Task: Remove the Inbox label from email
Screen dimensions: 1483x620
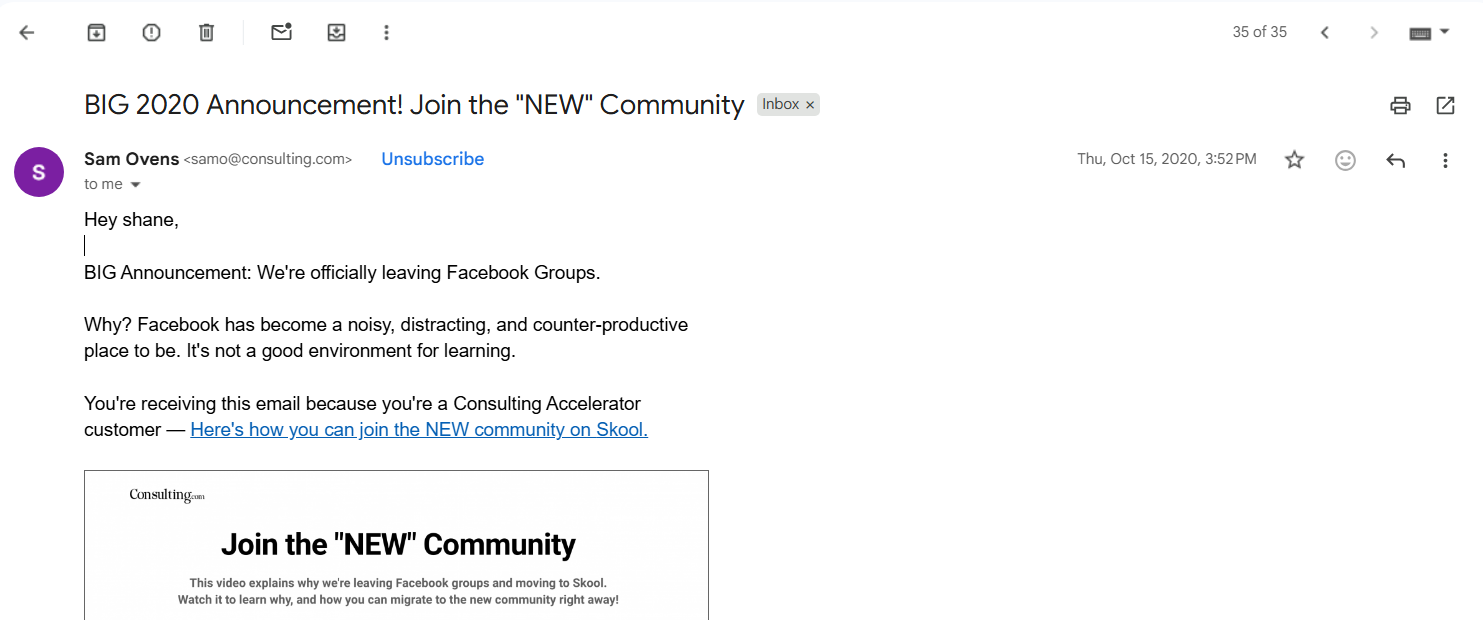Action: tap(810, 105)
